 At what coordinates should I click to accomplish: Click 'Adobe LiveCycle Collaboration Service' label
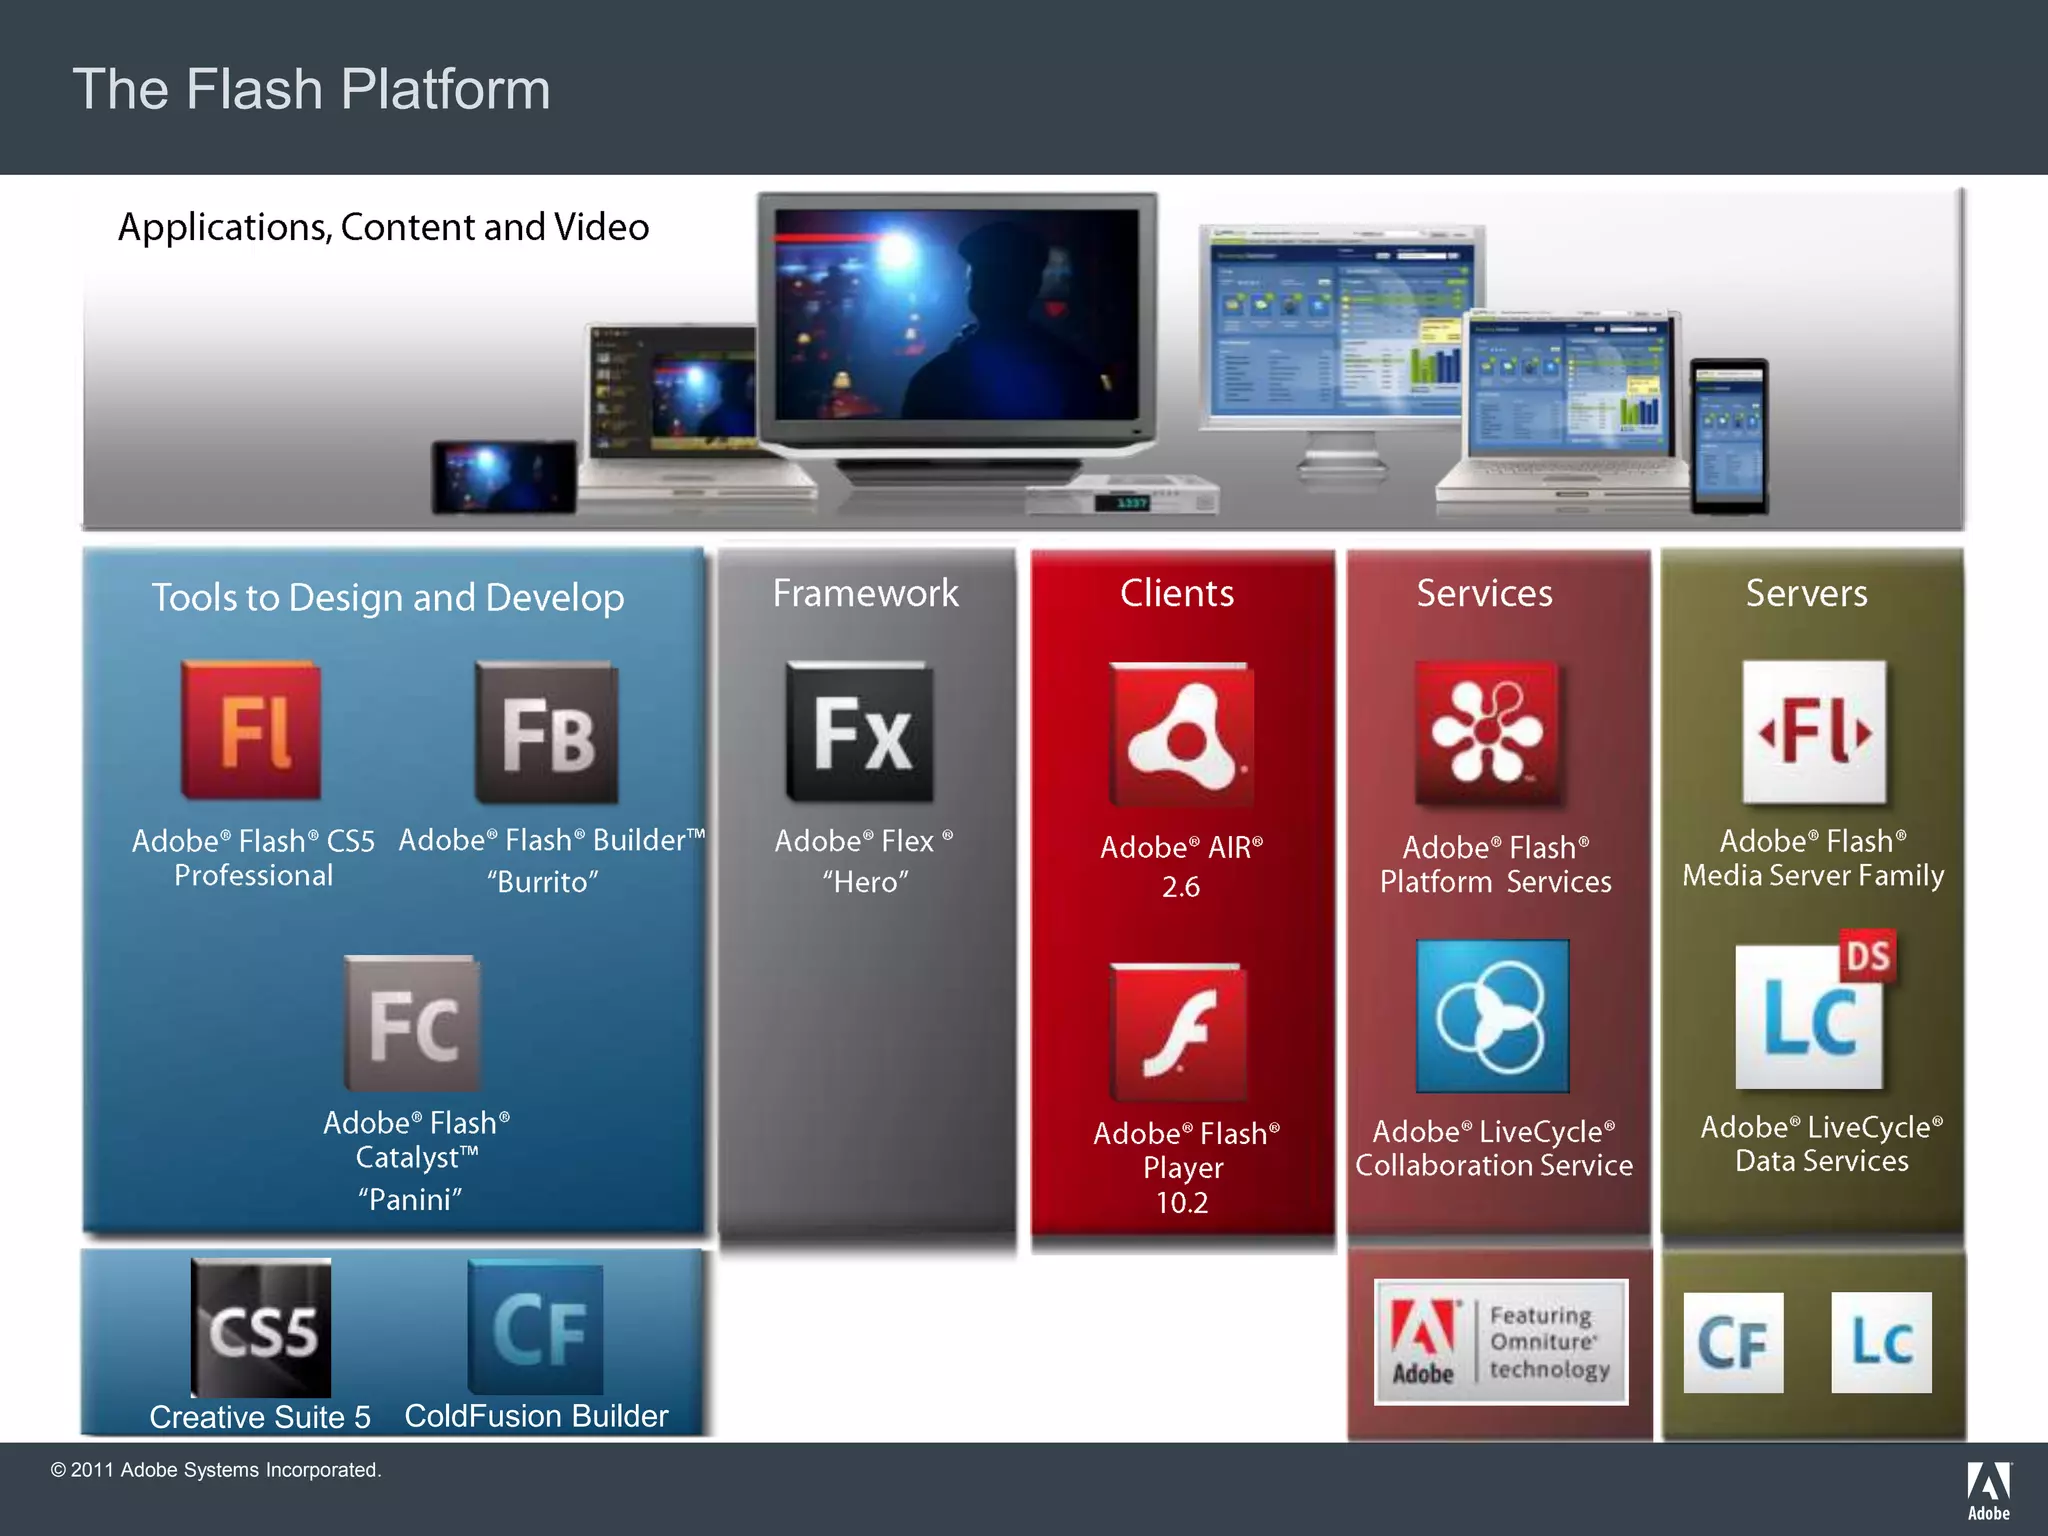pyautogui.click(x=1494, y=1148)
